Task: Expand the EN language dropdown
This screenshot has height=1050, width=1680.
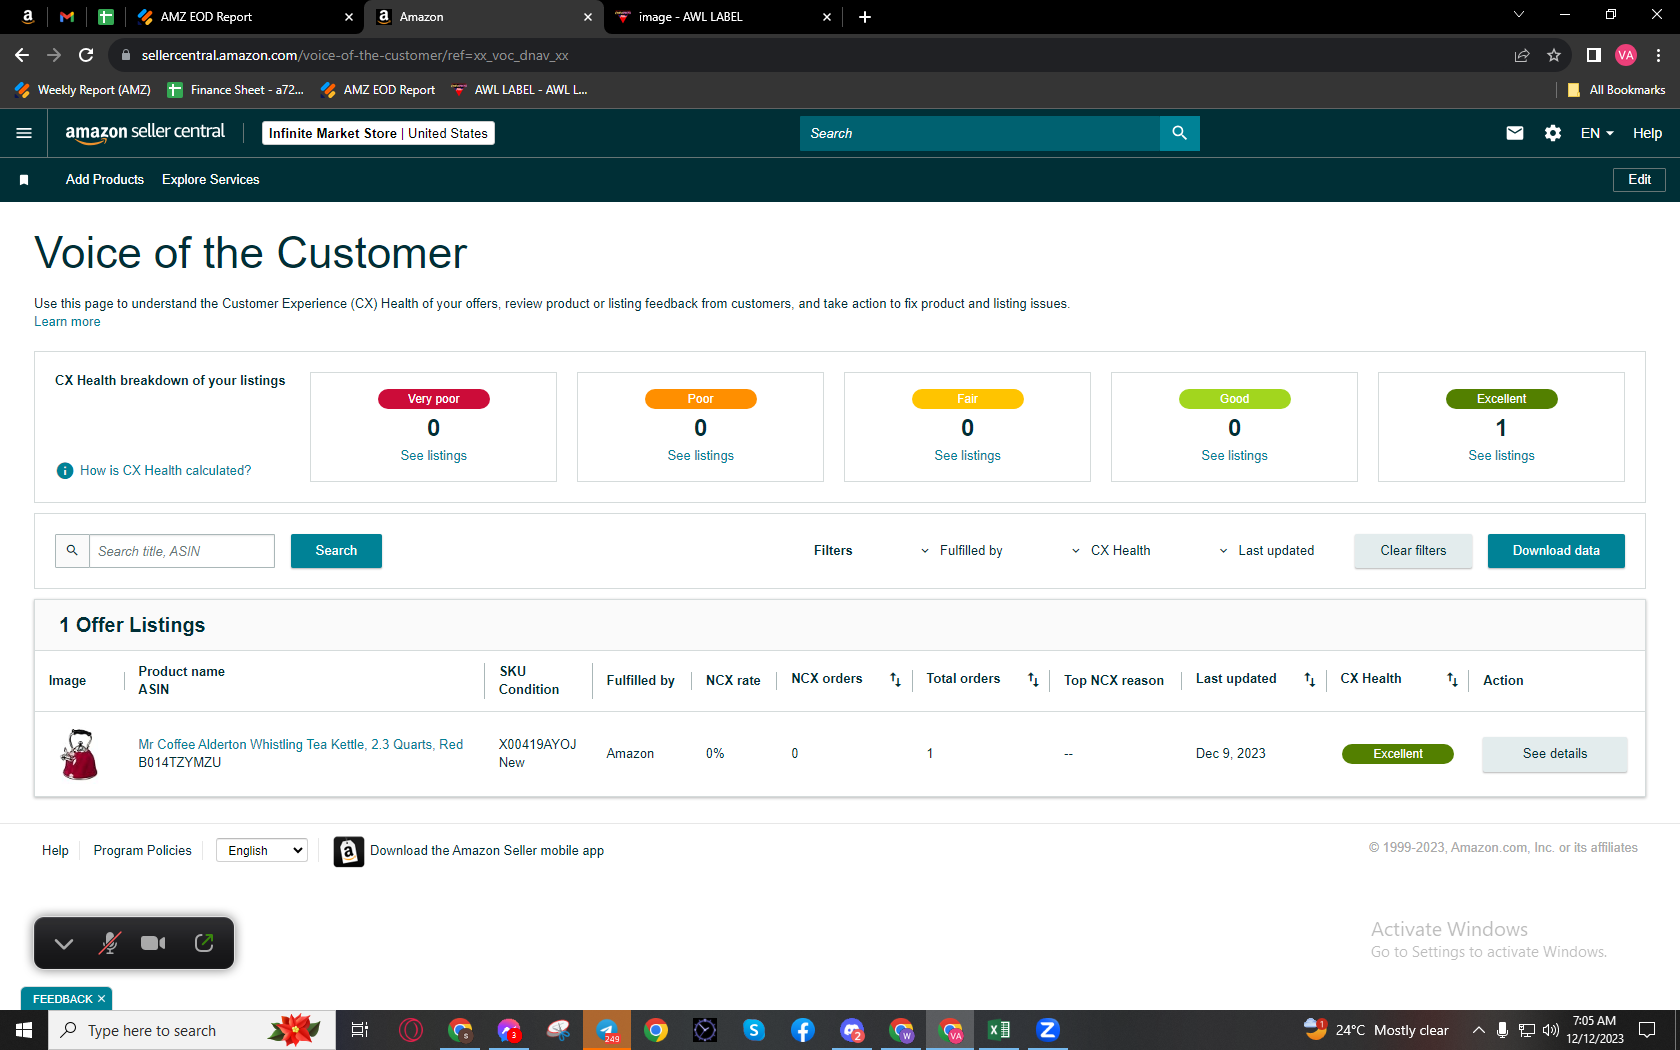Action: (x=1597, y=133)
